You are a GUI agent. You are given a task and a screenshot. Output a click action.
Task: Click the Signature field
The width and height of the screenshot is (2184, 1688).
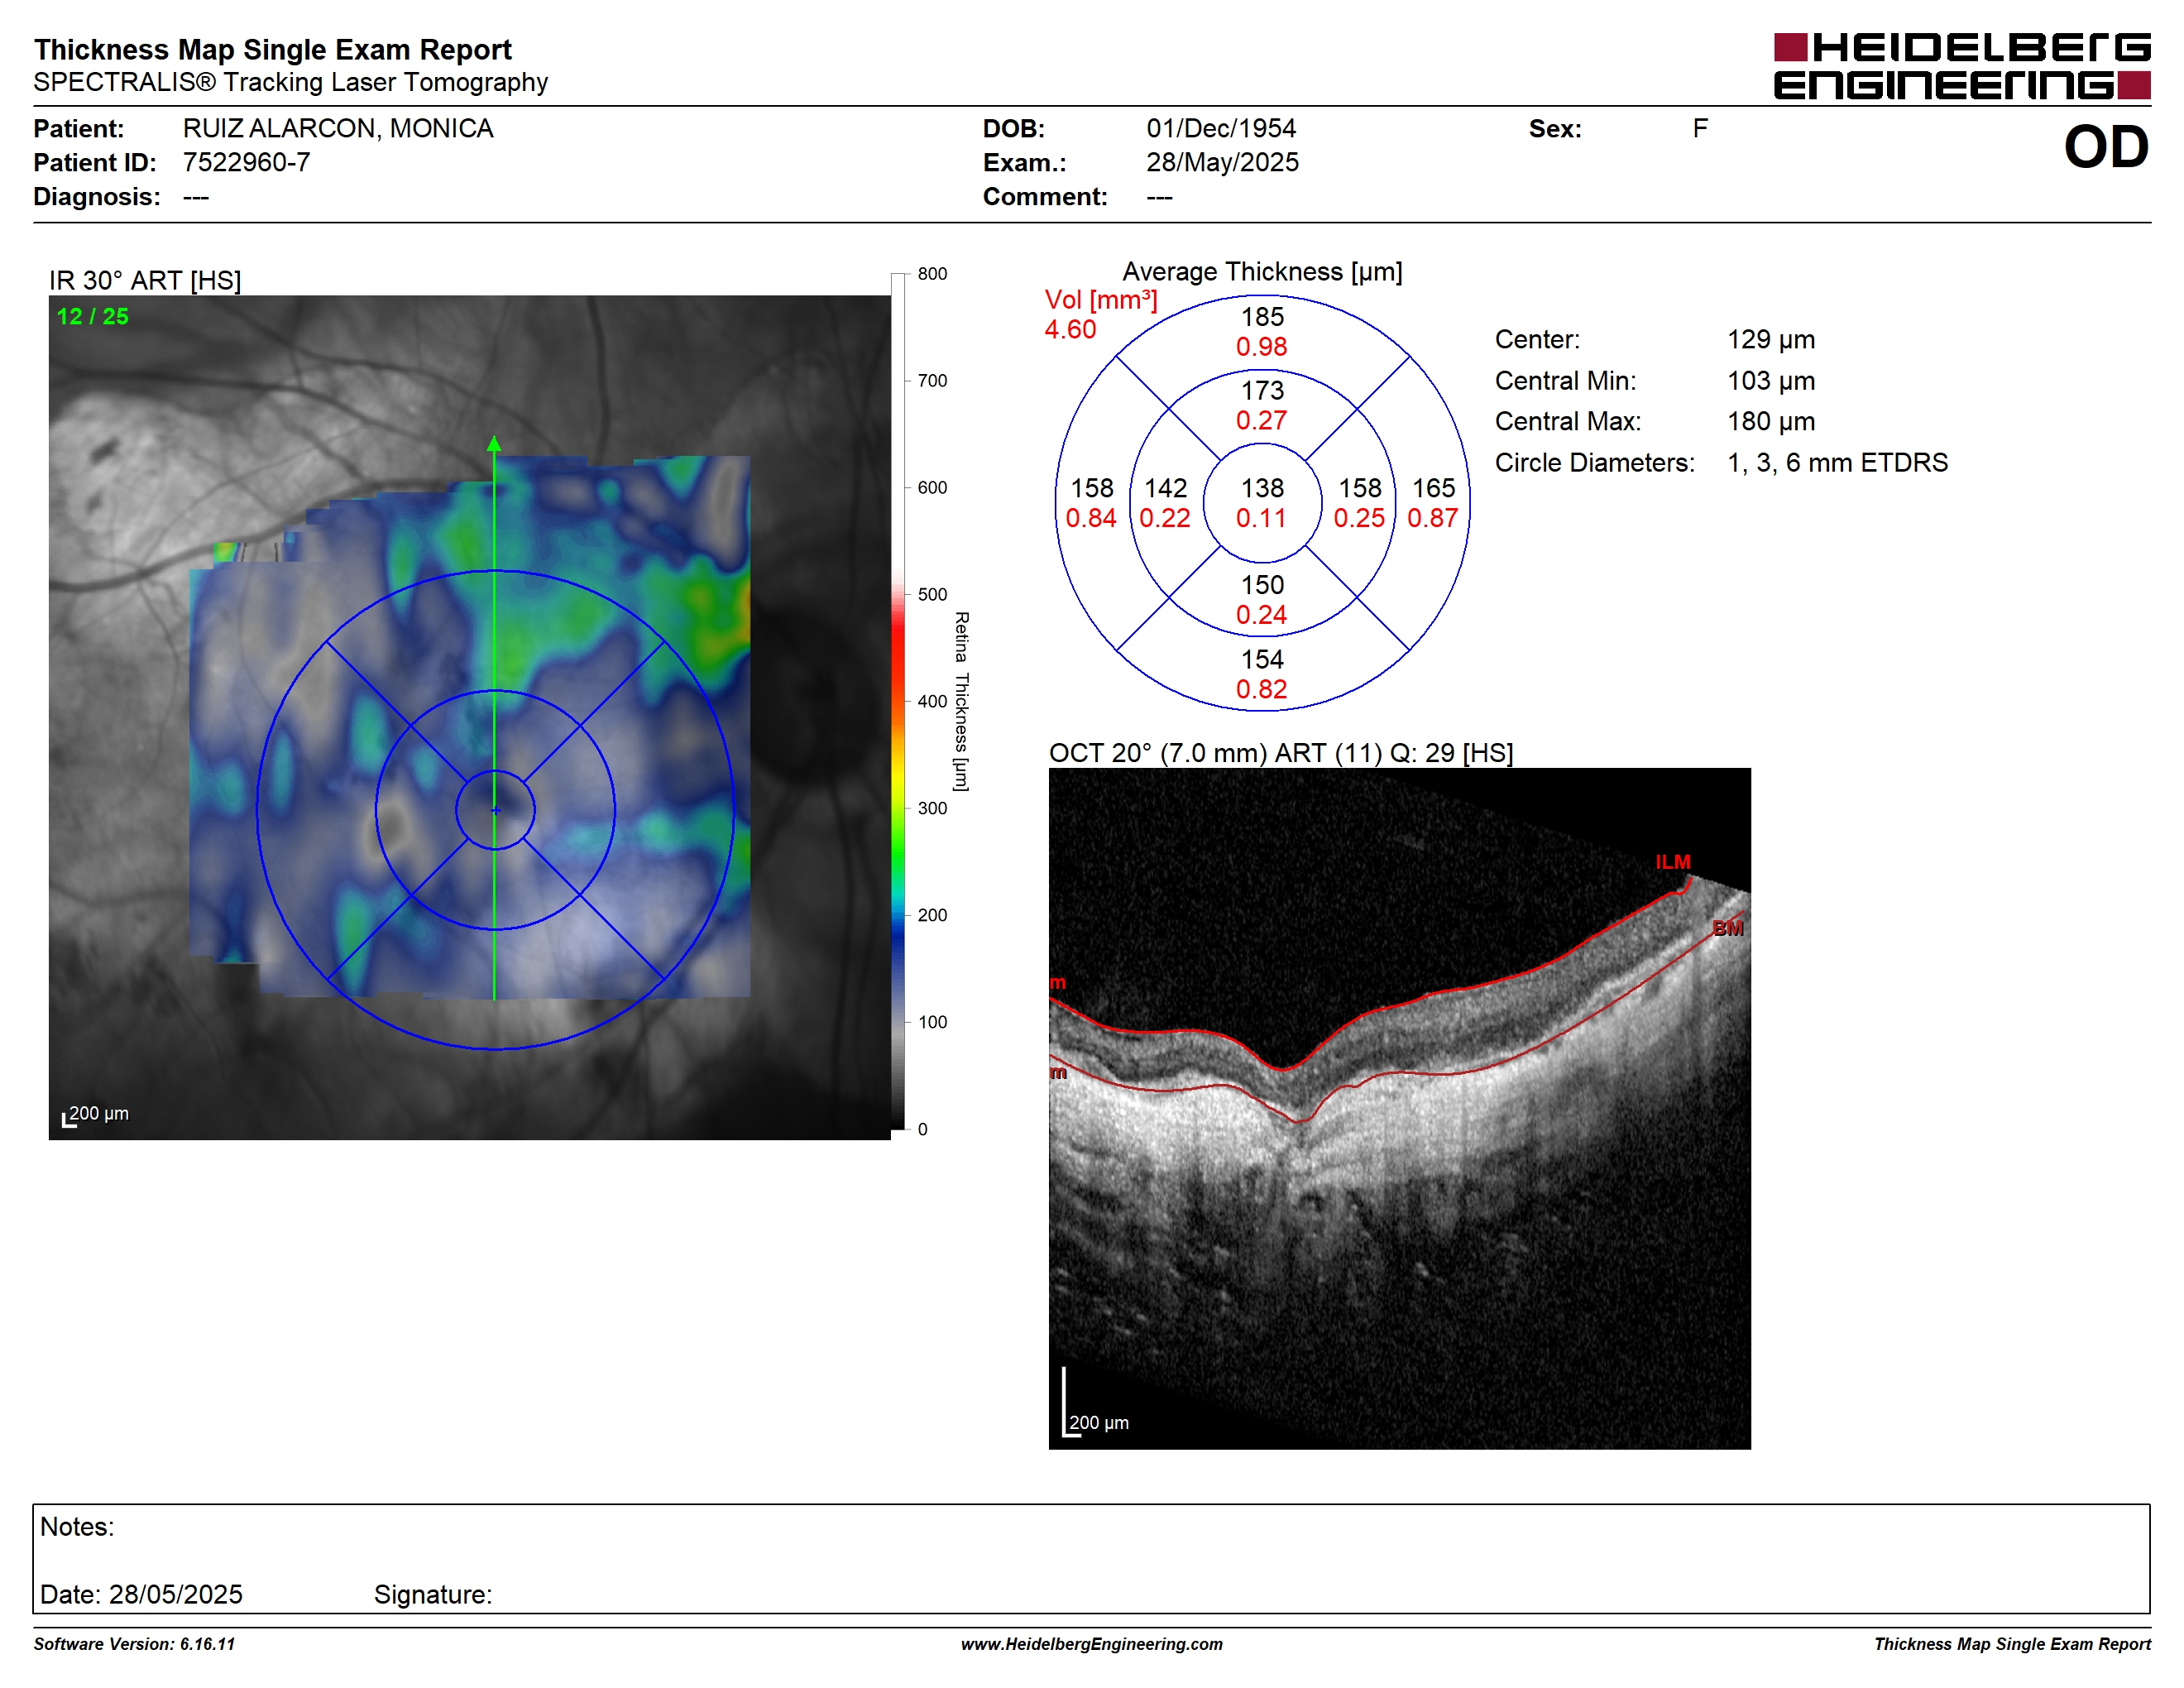click(x=433, y=1595)
